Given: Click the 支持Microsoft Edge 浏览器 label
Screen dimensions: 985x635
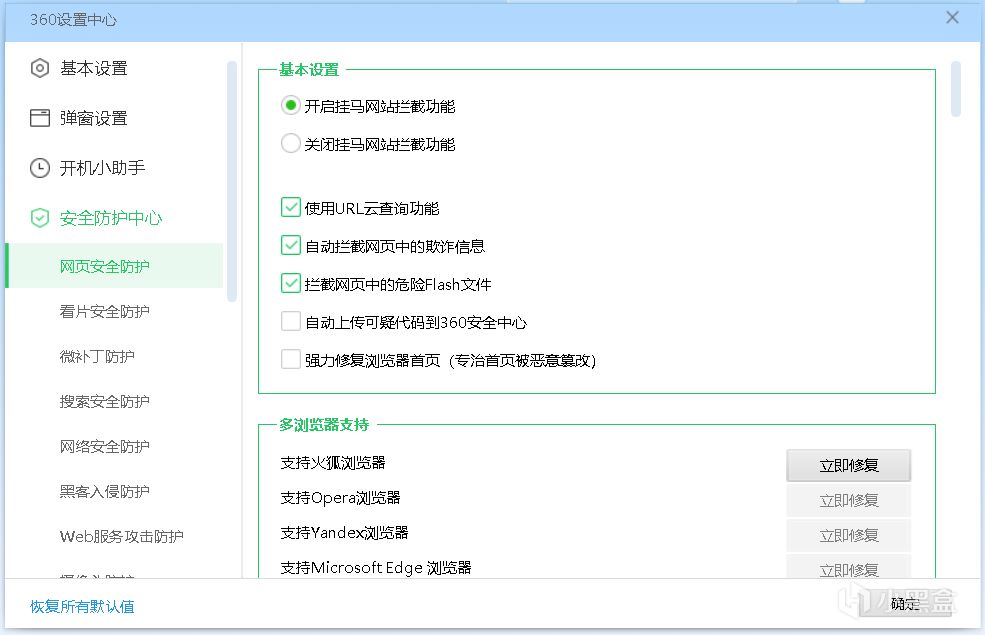Looking at the screenshot, I should (x=376, y=568).
